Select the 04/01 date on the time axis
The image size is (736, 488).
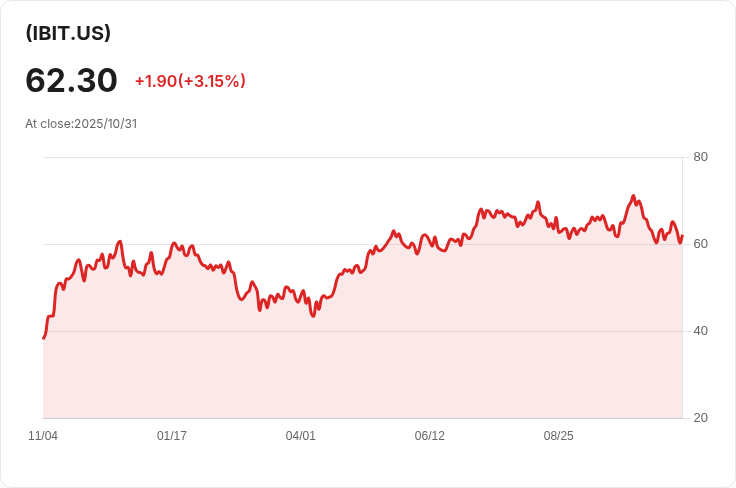coord(301,436)
